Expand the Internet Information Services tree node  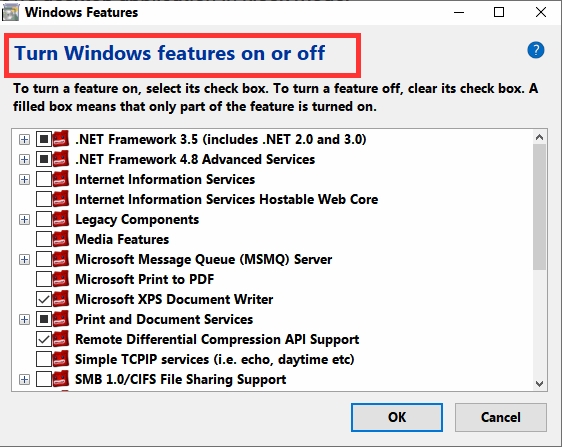coord(24,179)
